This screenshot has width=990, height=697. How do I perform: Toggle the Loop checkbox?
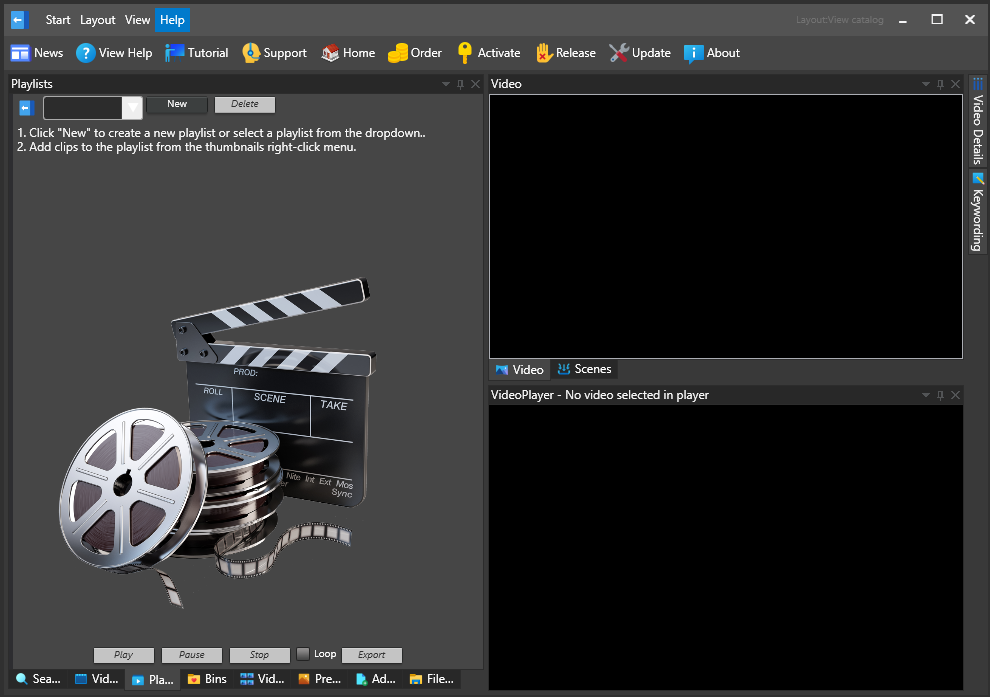coord(303,654)
